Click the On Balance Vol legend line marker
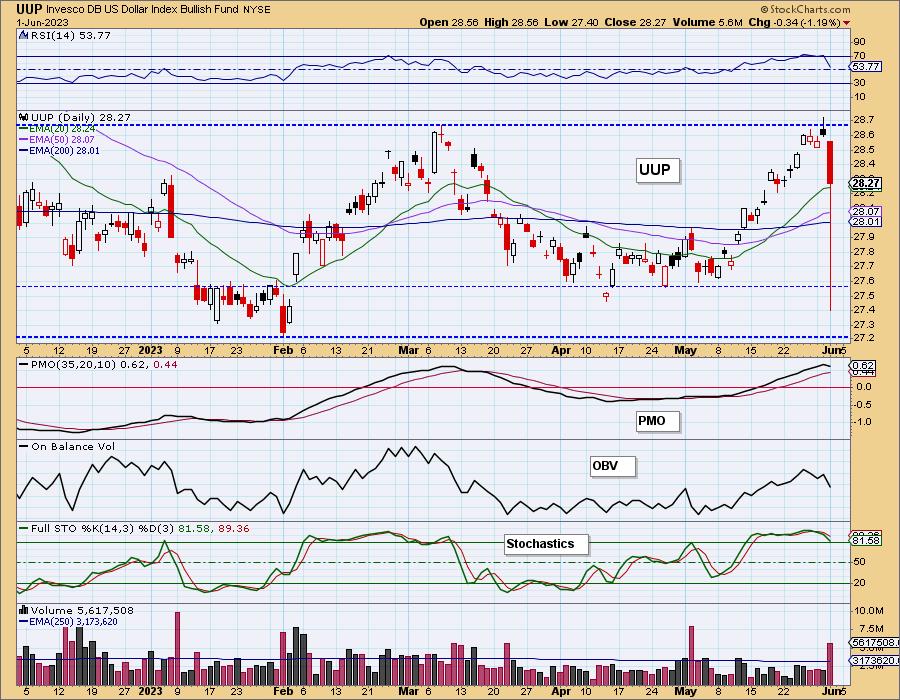This screenshot has width=900, height=700. [24, 446]
